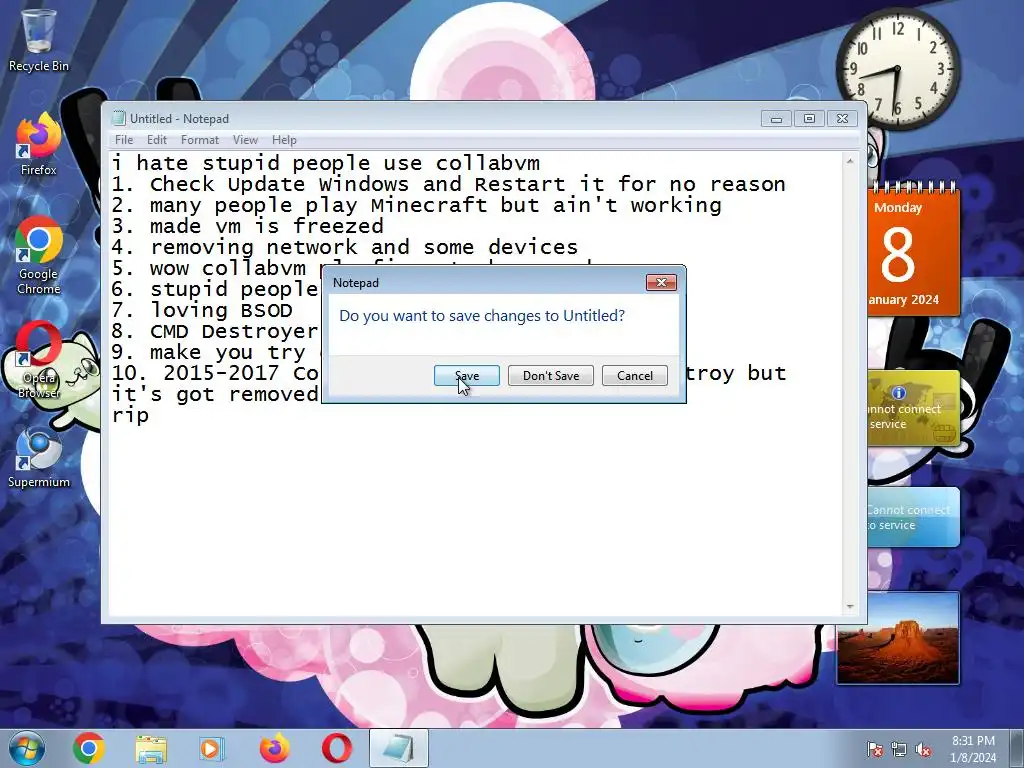
Task: Click the muted volume tray icon
Action: (x=923, y=749)
